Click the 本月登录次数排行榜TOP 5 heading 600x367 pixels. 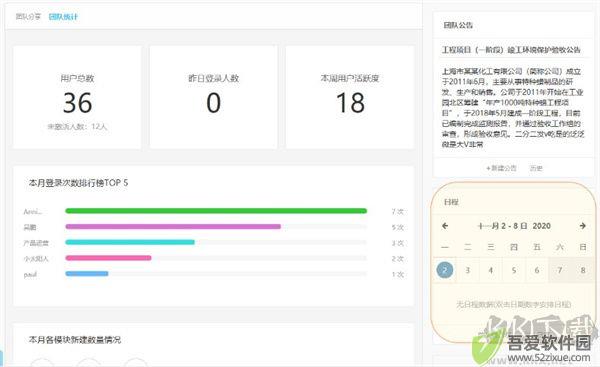[x=78, y=183]
